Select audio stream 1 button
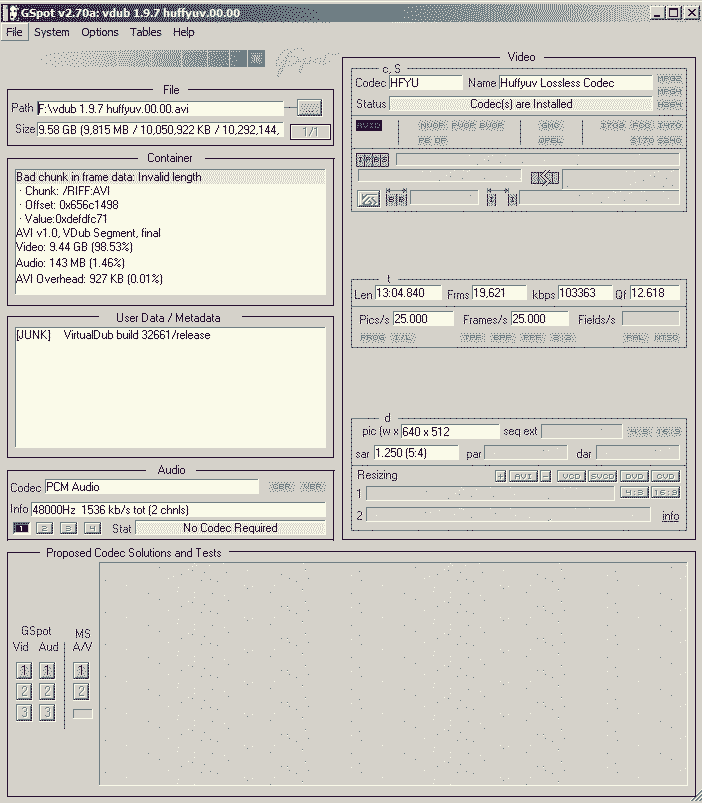Screen dimensions: 702x803 (21, 528)
